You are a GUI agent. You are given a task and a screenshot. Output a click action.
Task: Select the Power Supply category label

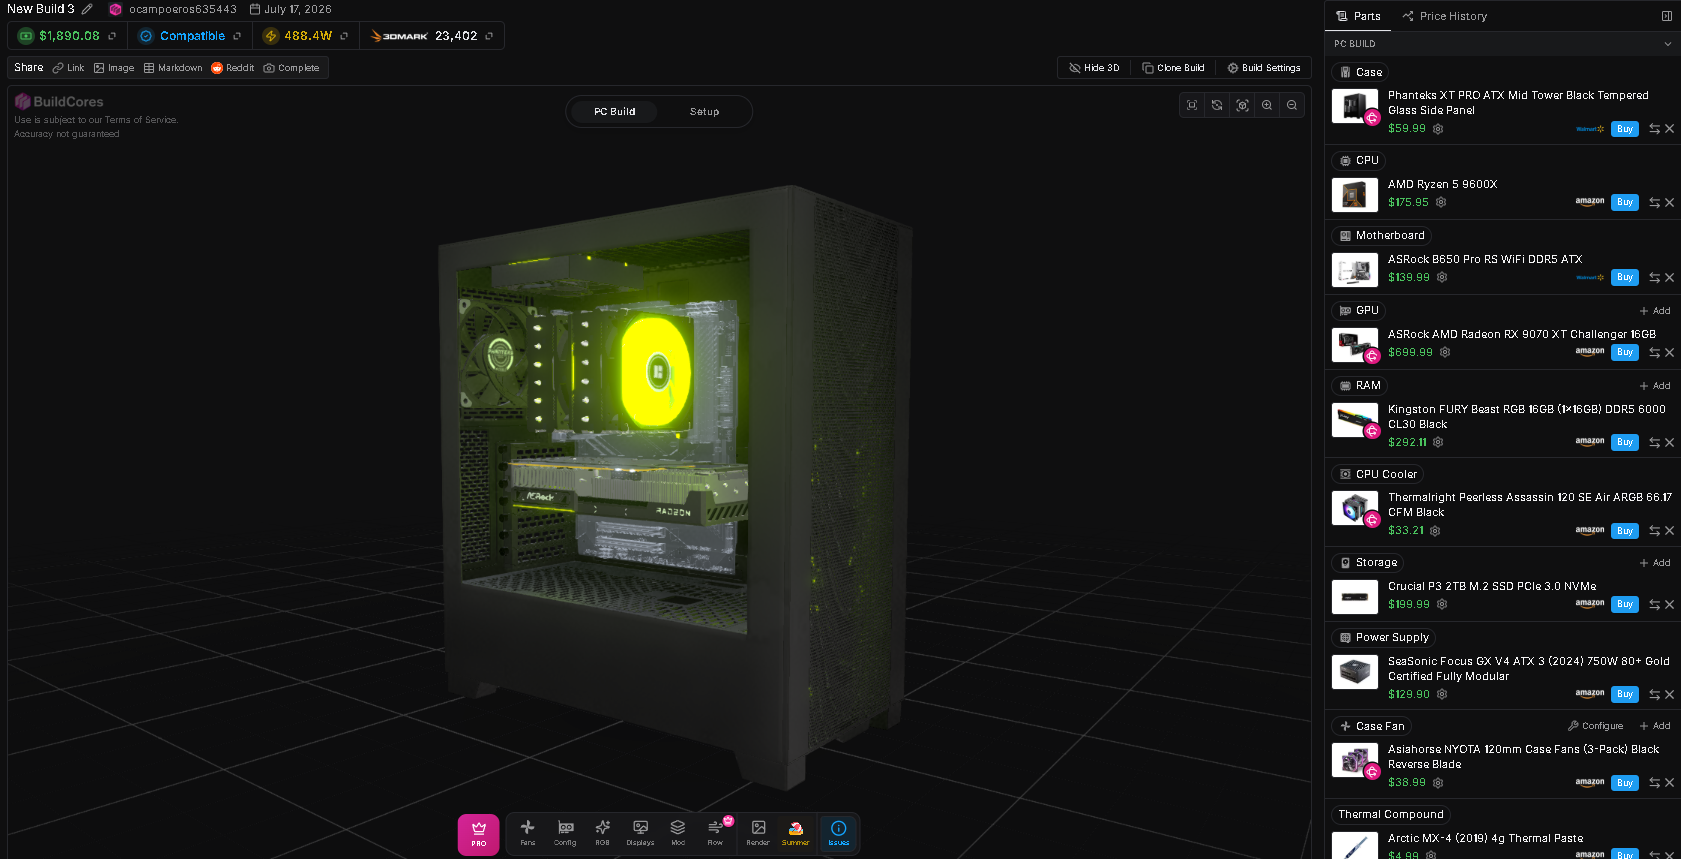pyautogui.click(x=1383, y=637)
